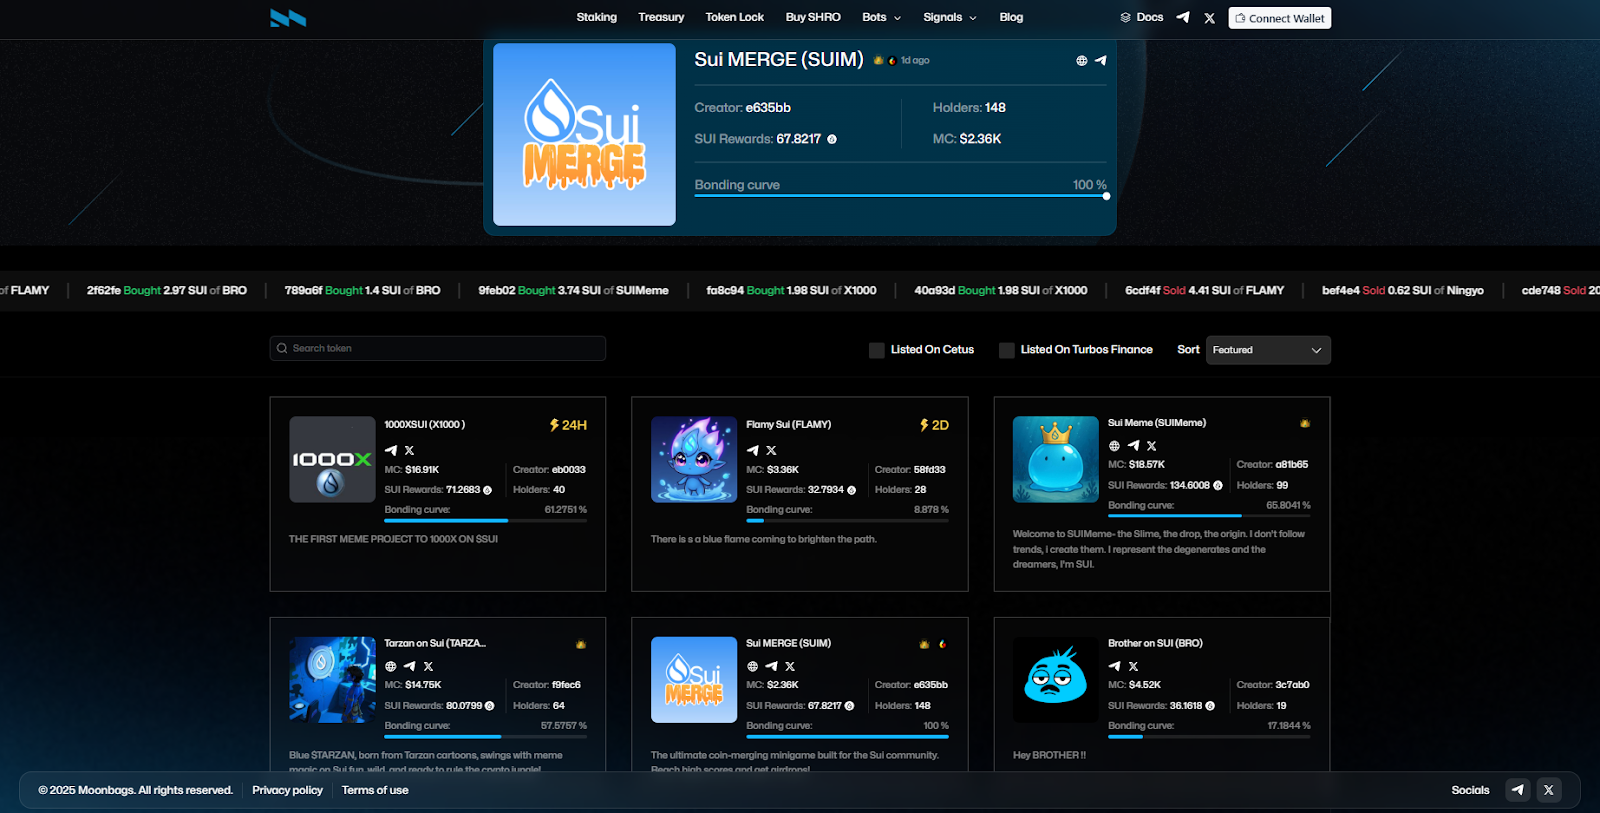Open website globe on the Sui MERGE card
The height and width of the screenshot is (813, 1600).
[x=753, y=666]
